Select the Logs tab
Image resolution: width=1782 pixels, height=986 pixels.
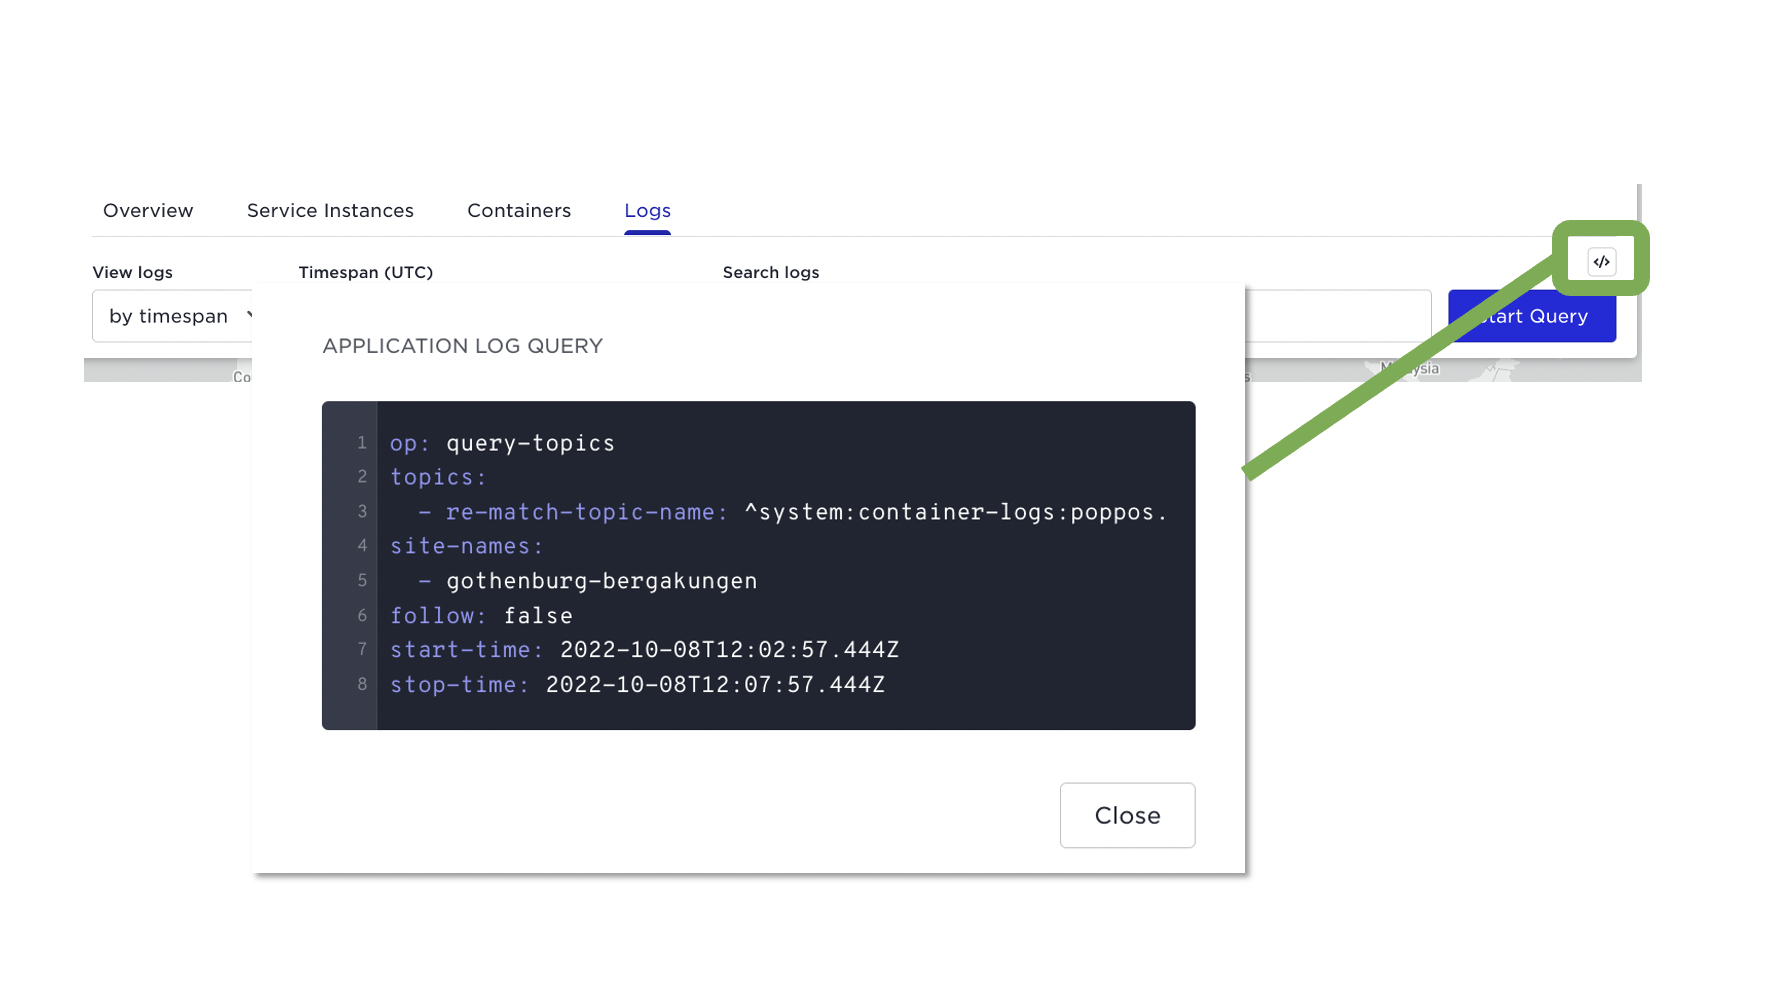647,211
